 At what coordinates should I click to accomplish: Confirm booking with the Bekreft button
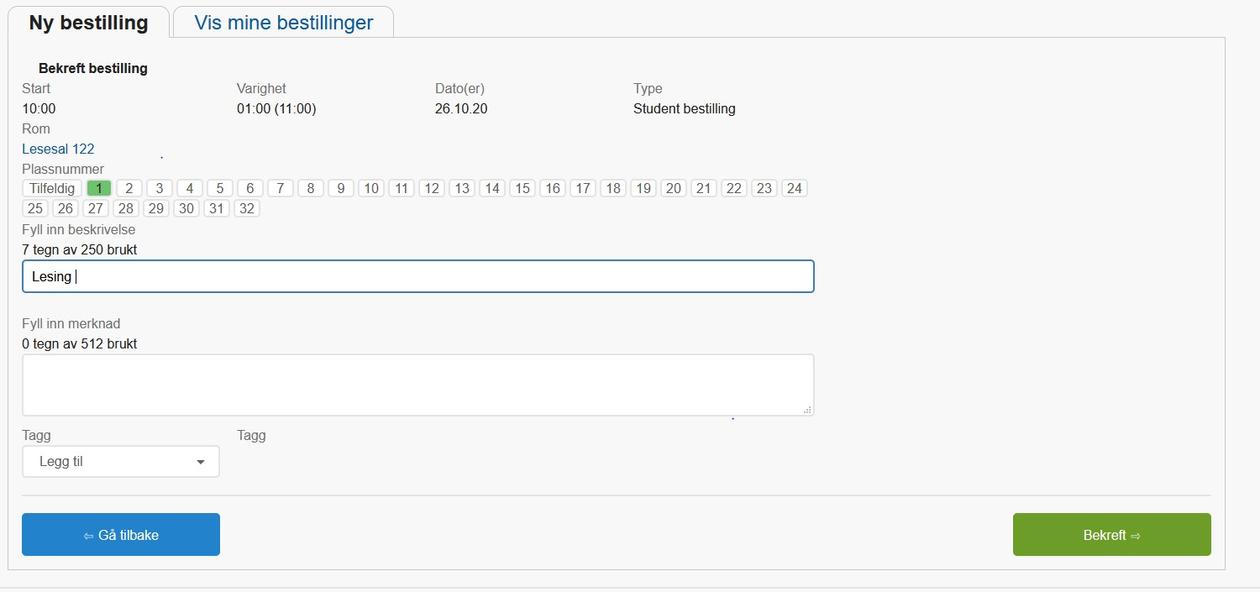pyautogui.click(x=1111, y=535)
